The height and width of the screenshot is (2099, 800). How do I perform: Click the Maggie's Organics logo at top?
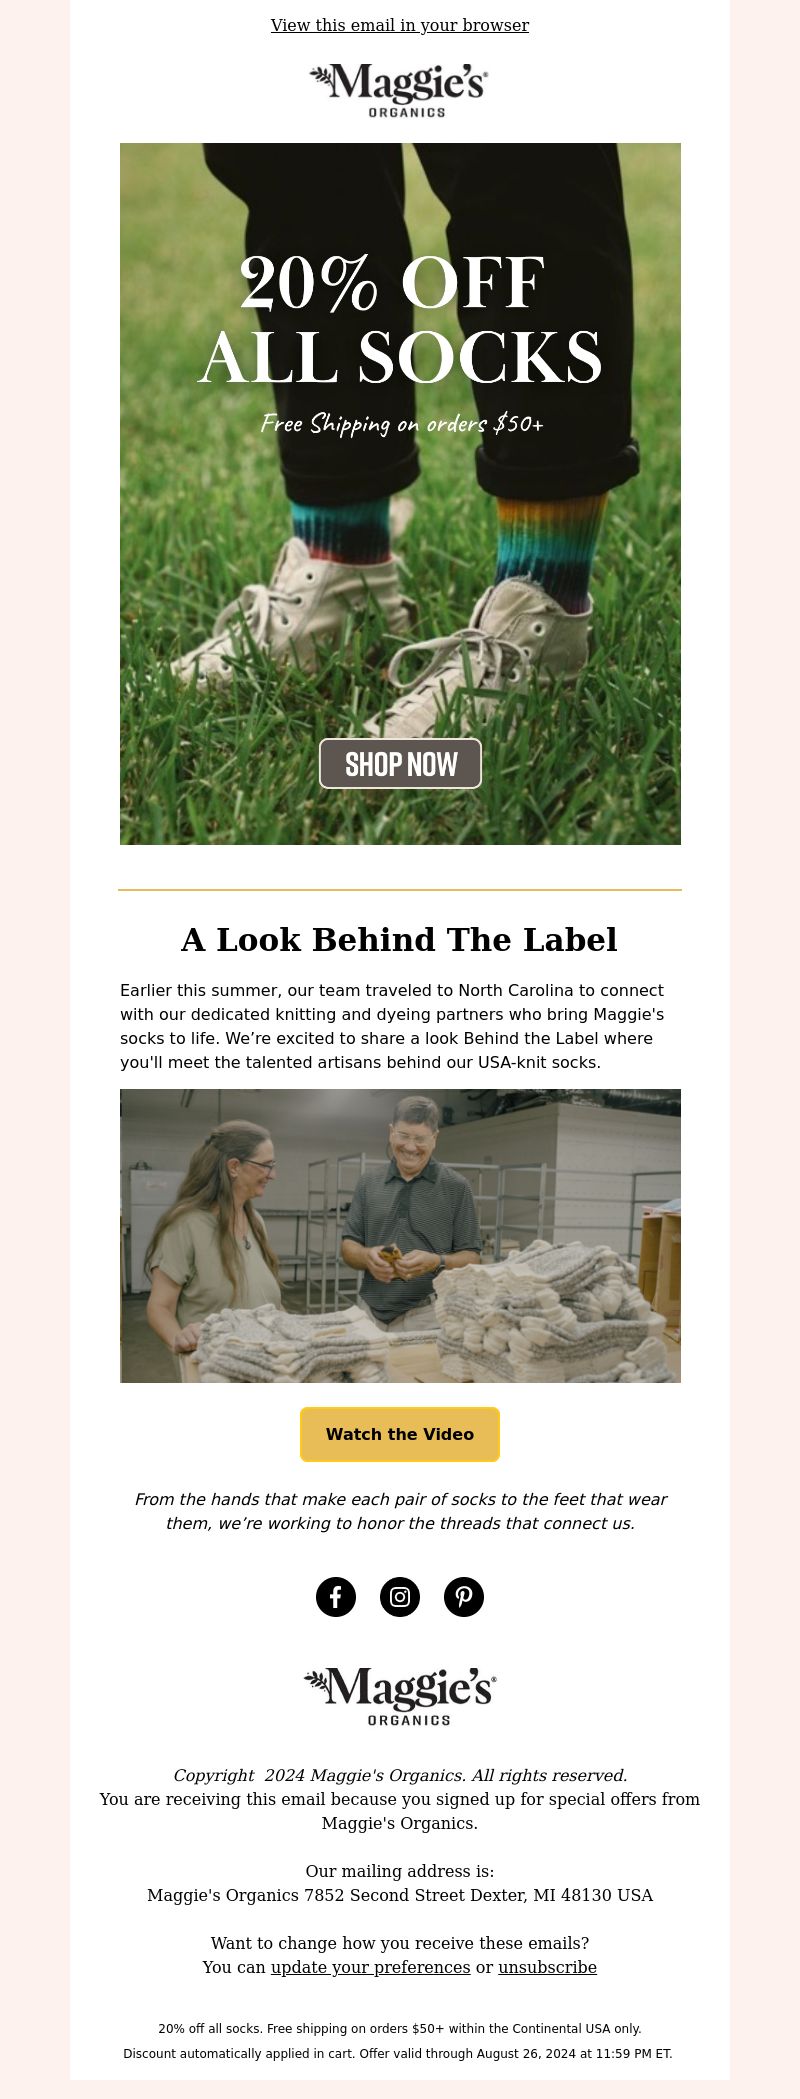click(400, 91)
